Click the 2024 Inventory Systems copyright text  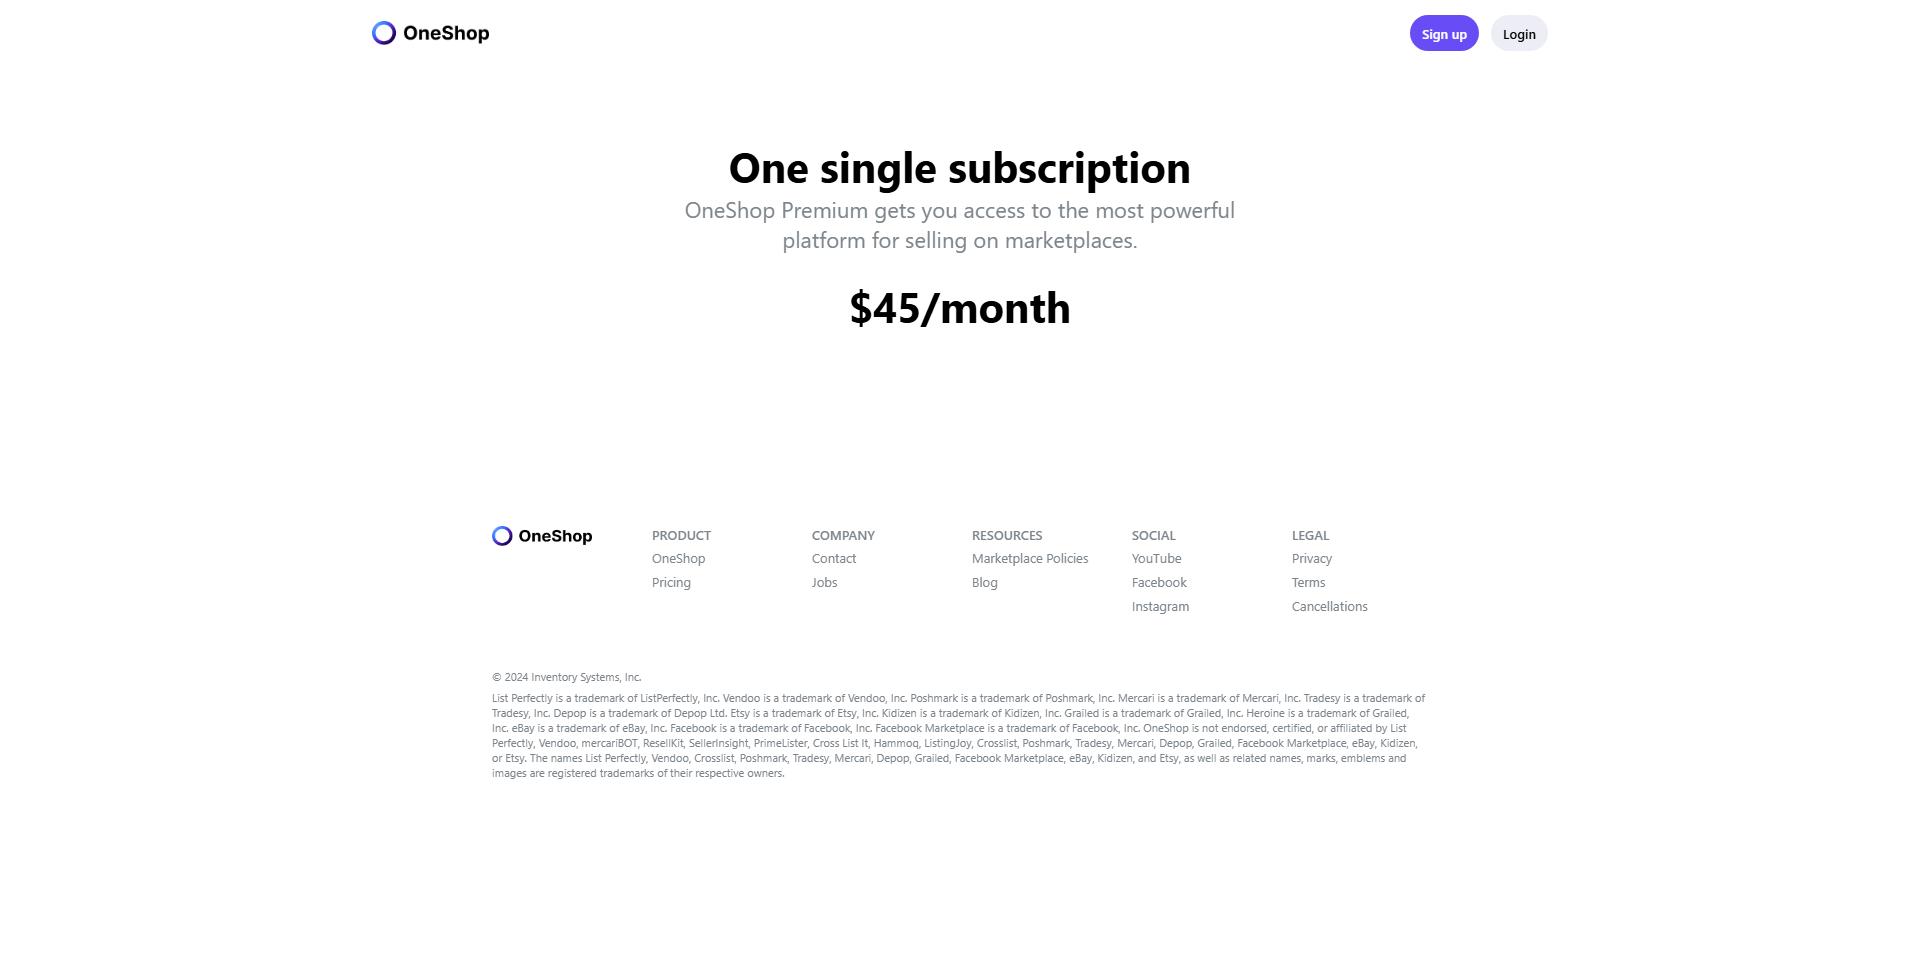pos(566,677)
